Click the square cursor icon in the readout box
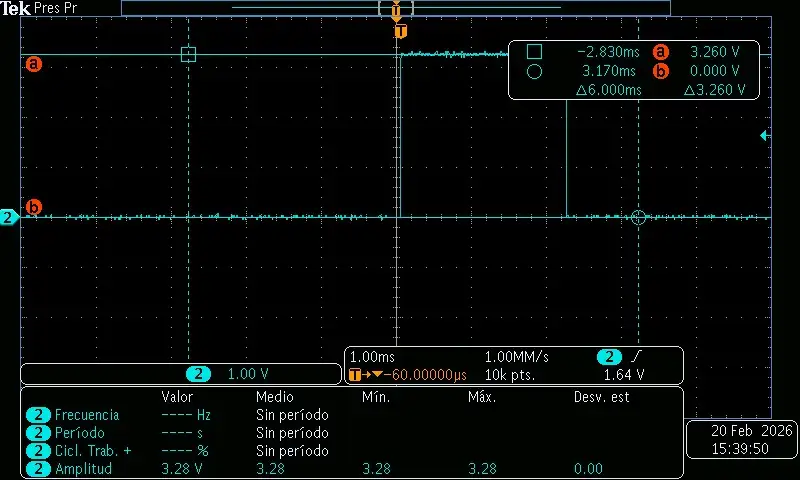Image resolution: width=800 pixels, height=480 pixels. pos(534,52)
